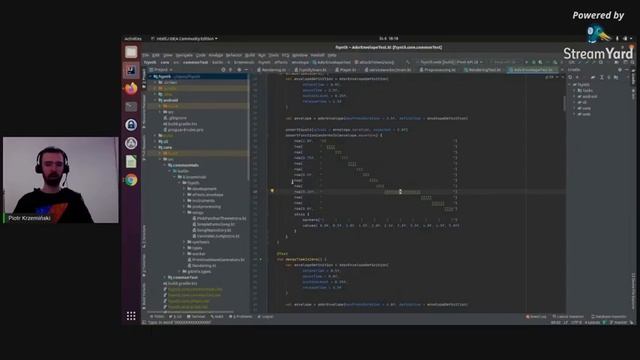Click the add Gradle project plus icon

(577, 77)
